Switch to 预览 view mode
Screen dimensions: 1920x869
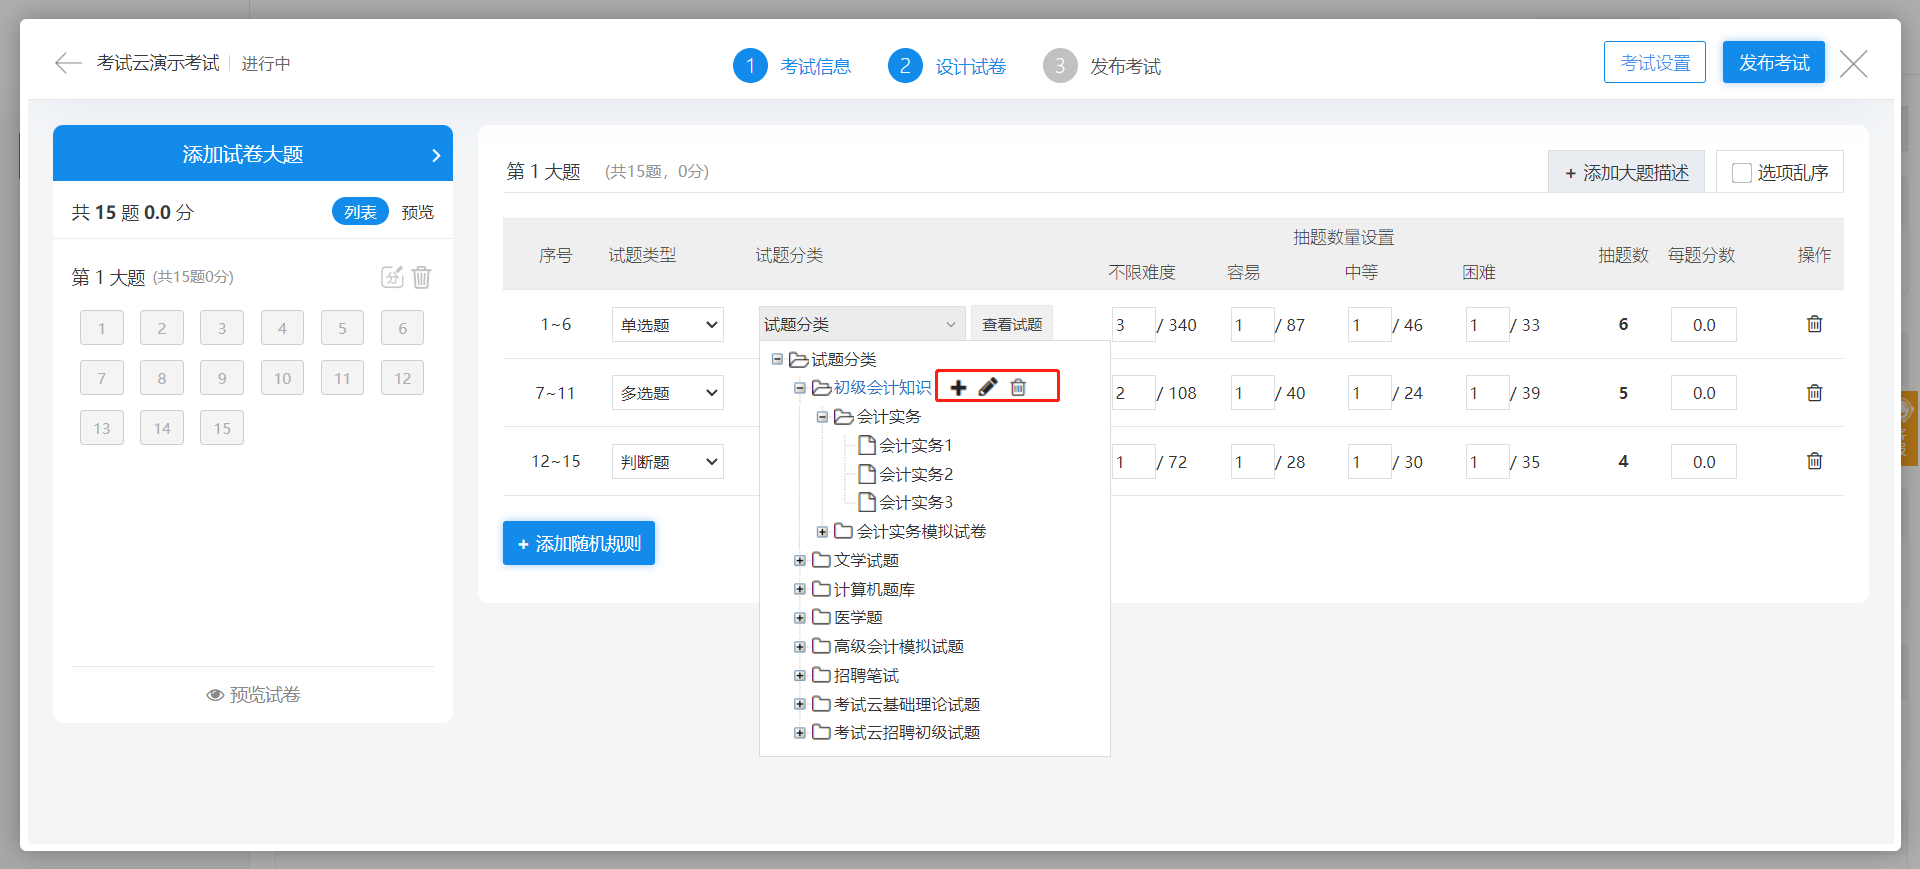(x=417, y=212)
